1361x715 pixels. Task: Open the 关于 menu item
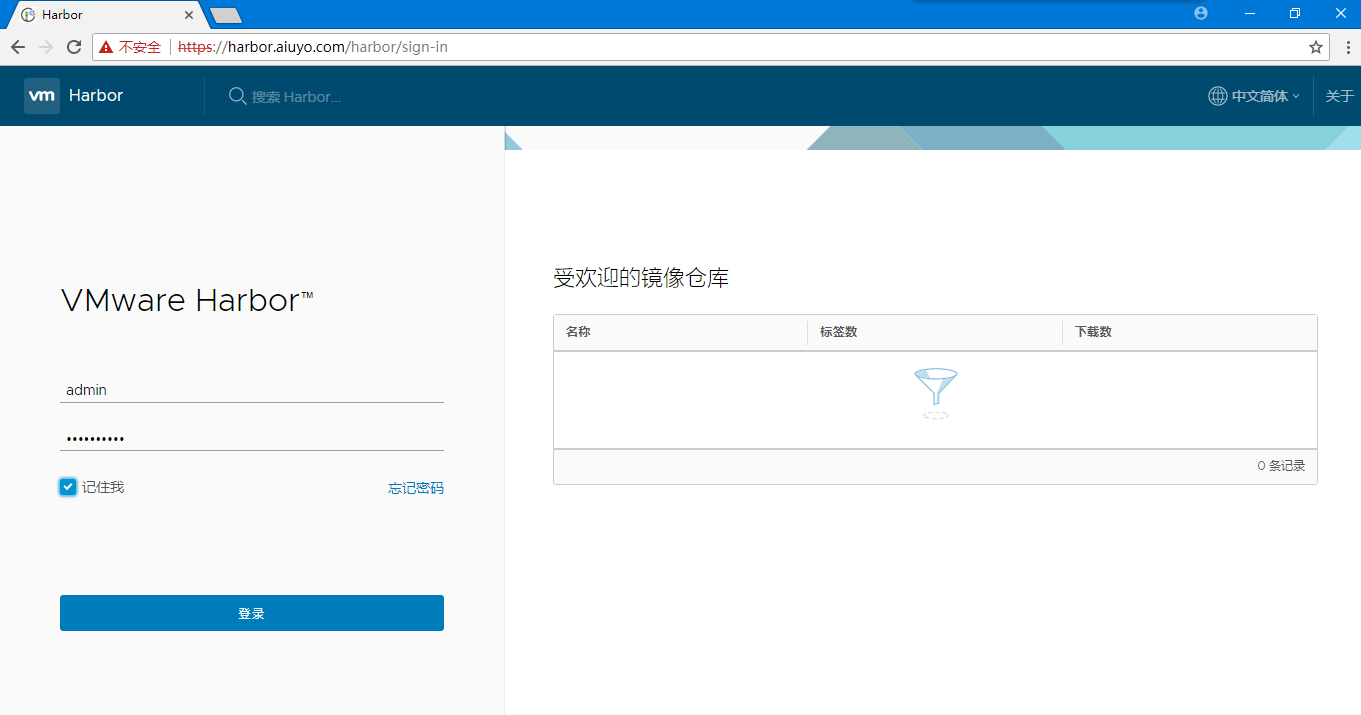pyautogui.click(x=1339, y=96)
